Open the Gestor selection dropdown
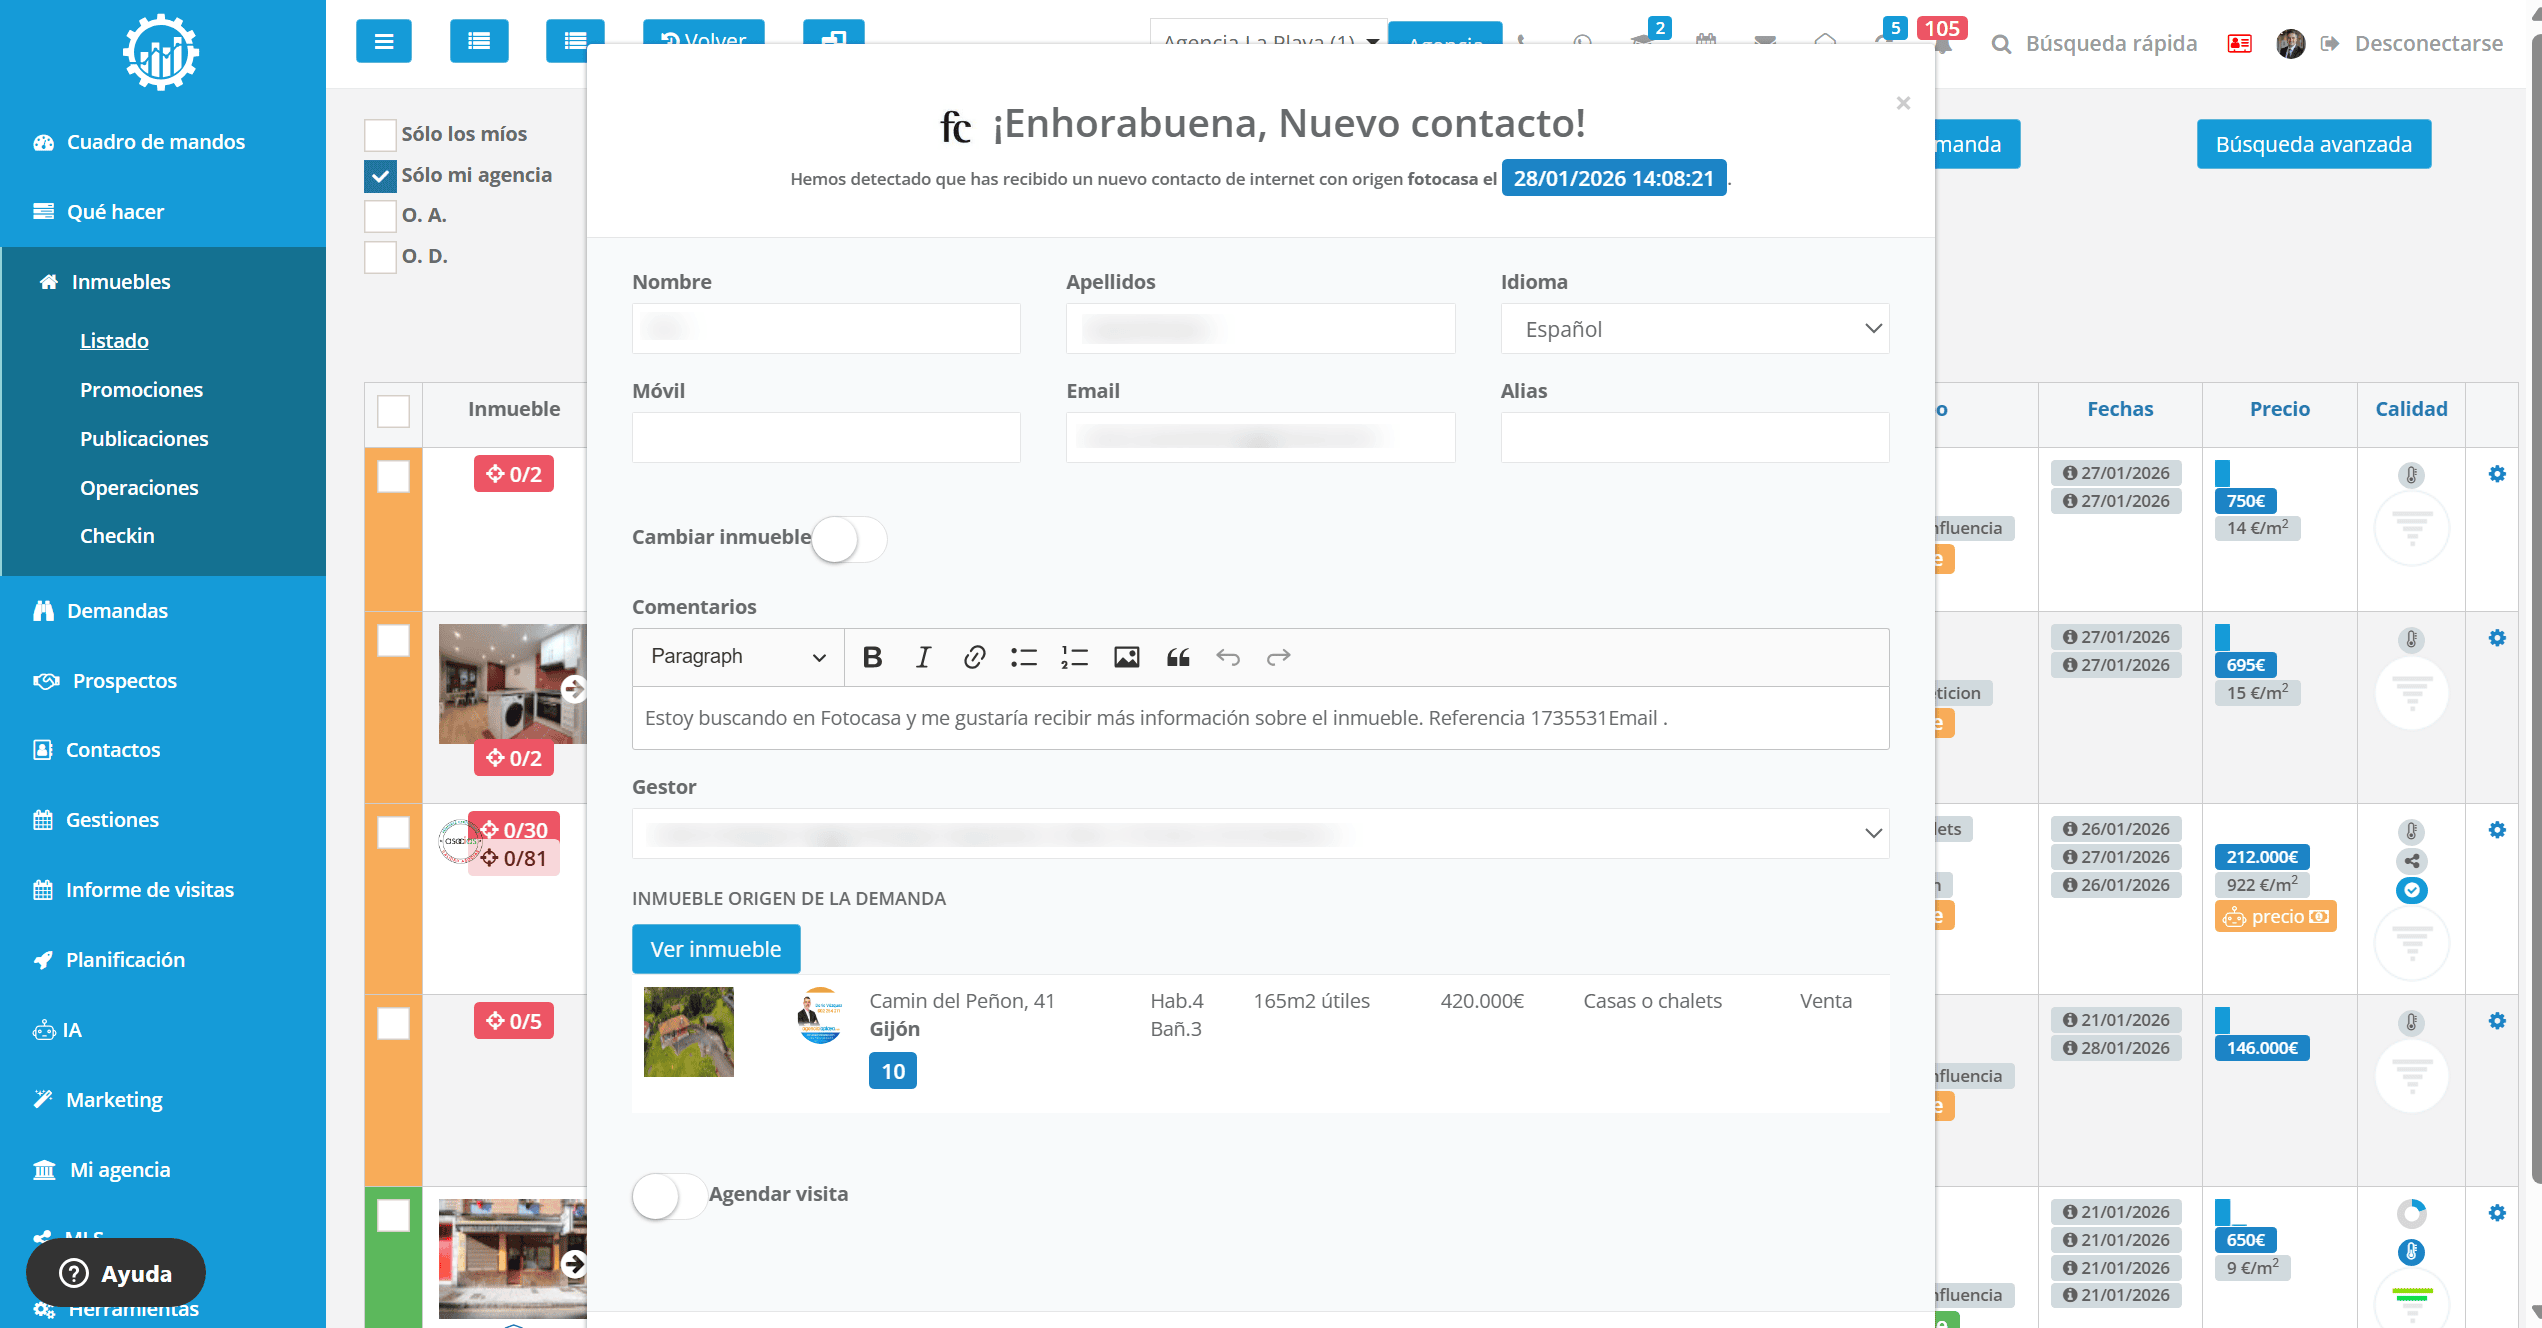Image resolution: width=2542 pixels, height=1328 pixels. pyautogui.click(x=1259, y=833)
